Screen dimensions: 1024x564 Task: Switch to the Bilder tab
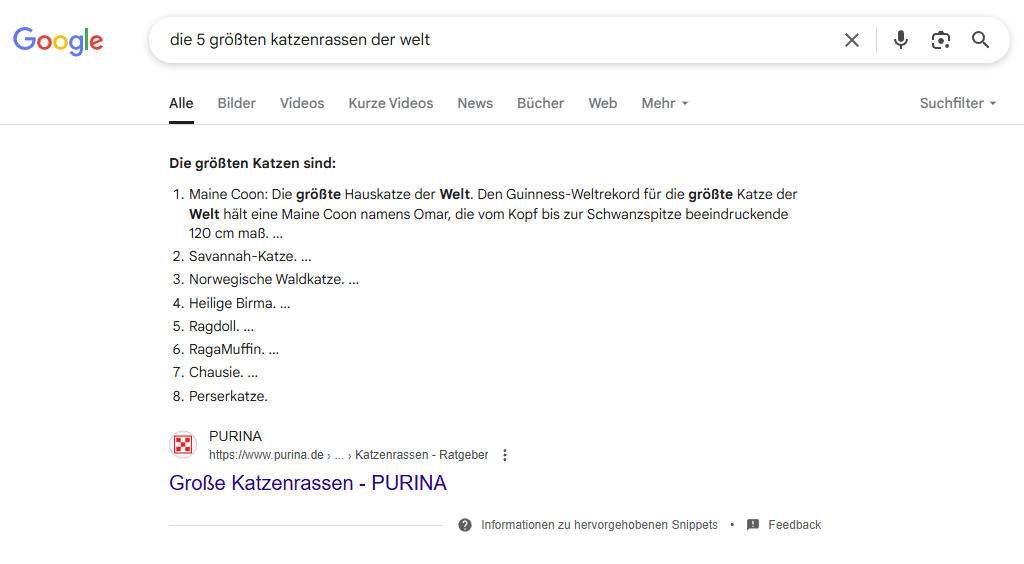tap(236, 103)
